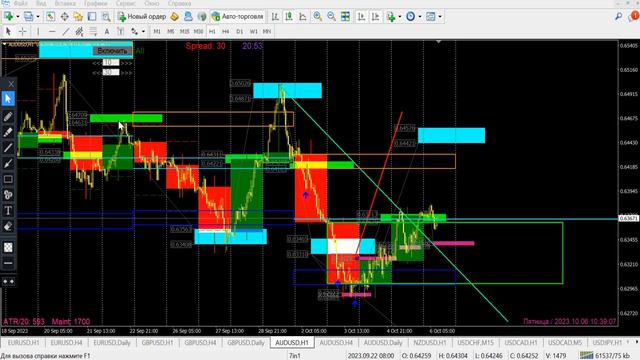Open the Navigator folder-star icon

(x=78, y=17)
